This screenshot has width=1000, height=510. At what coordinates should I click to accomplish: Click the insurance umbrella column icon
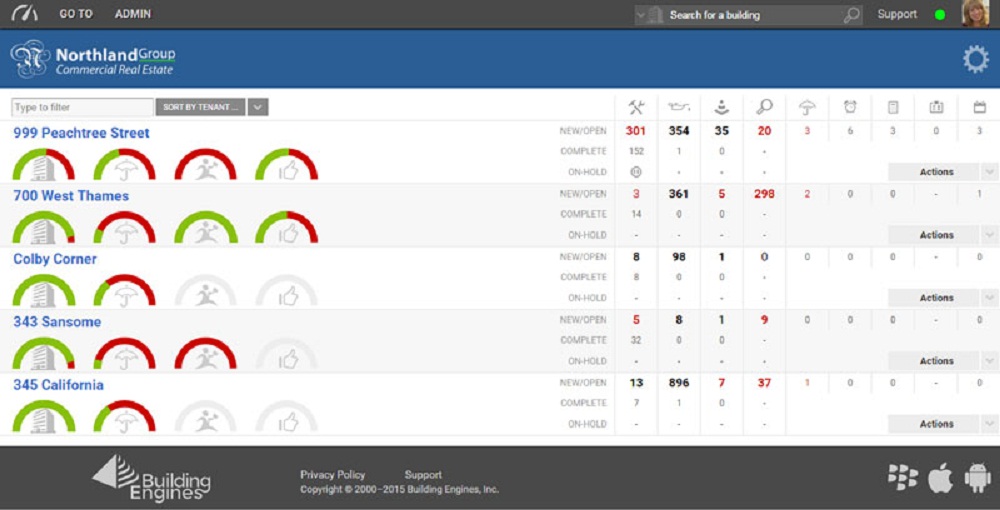click(x=807, y=108)
